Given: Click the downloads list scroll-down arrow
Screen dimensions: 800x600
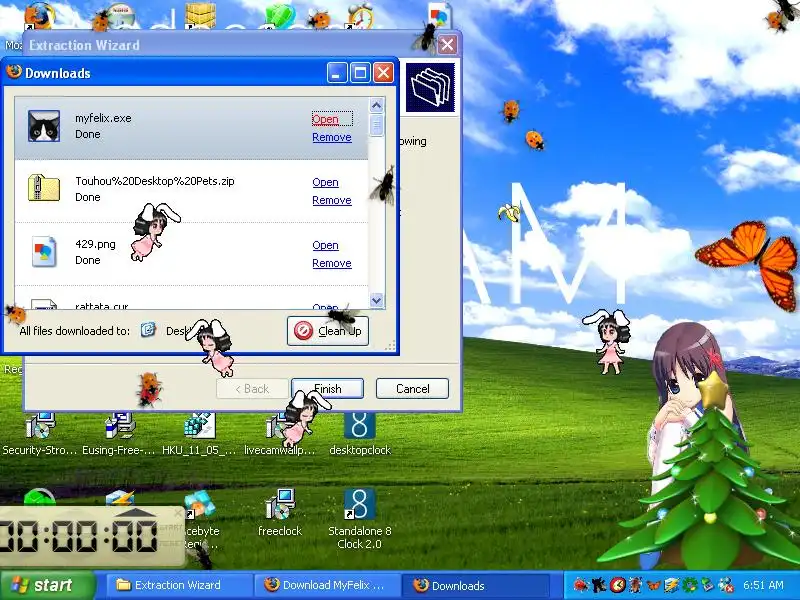Looking at the screenshot, I should pyautogui.click(x=377, y=301).
